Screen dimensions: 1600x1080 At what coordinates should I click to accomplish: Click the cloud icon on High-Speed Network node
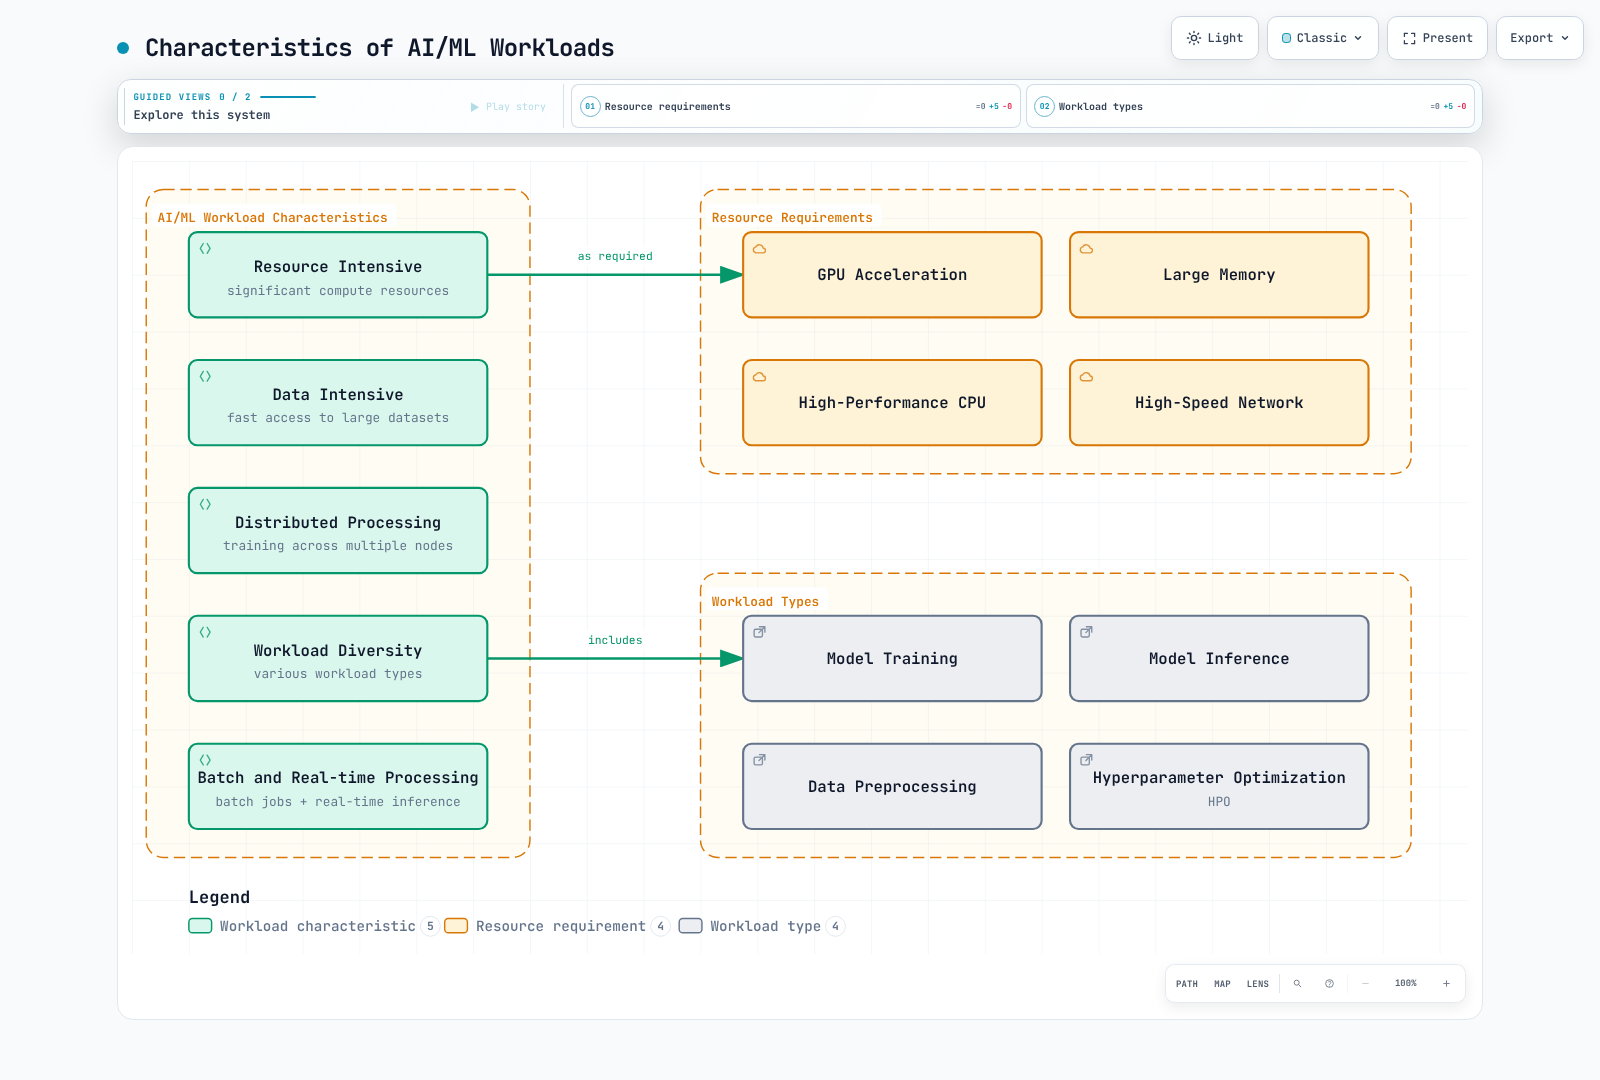[x=1086, y=377]
